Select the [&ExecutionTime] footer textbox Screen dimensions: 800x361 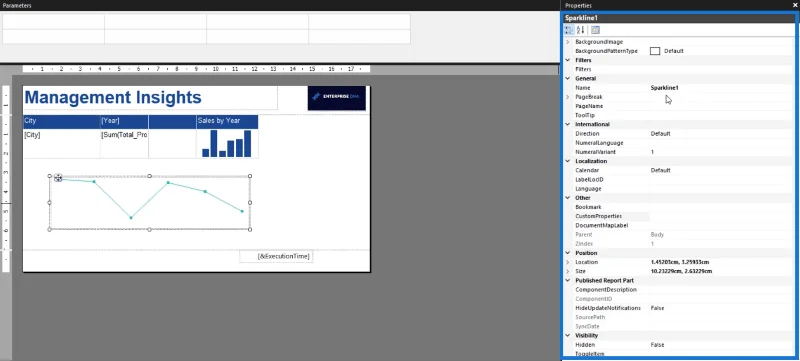pyautogui.click(x=276, y=256)
